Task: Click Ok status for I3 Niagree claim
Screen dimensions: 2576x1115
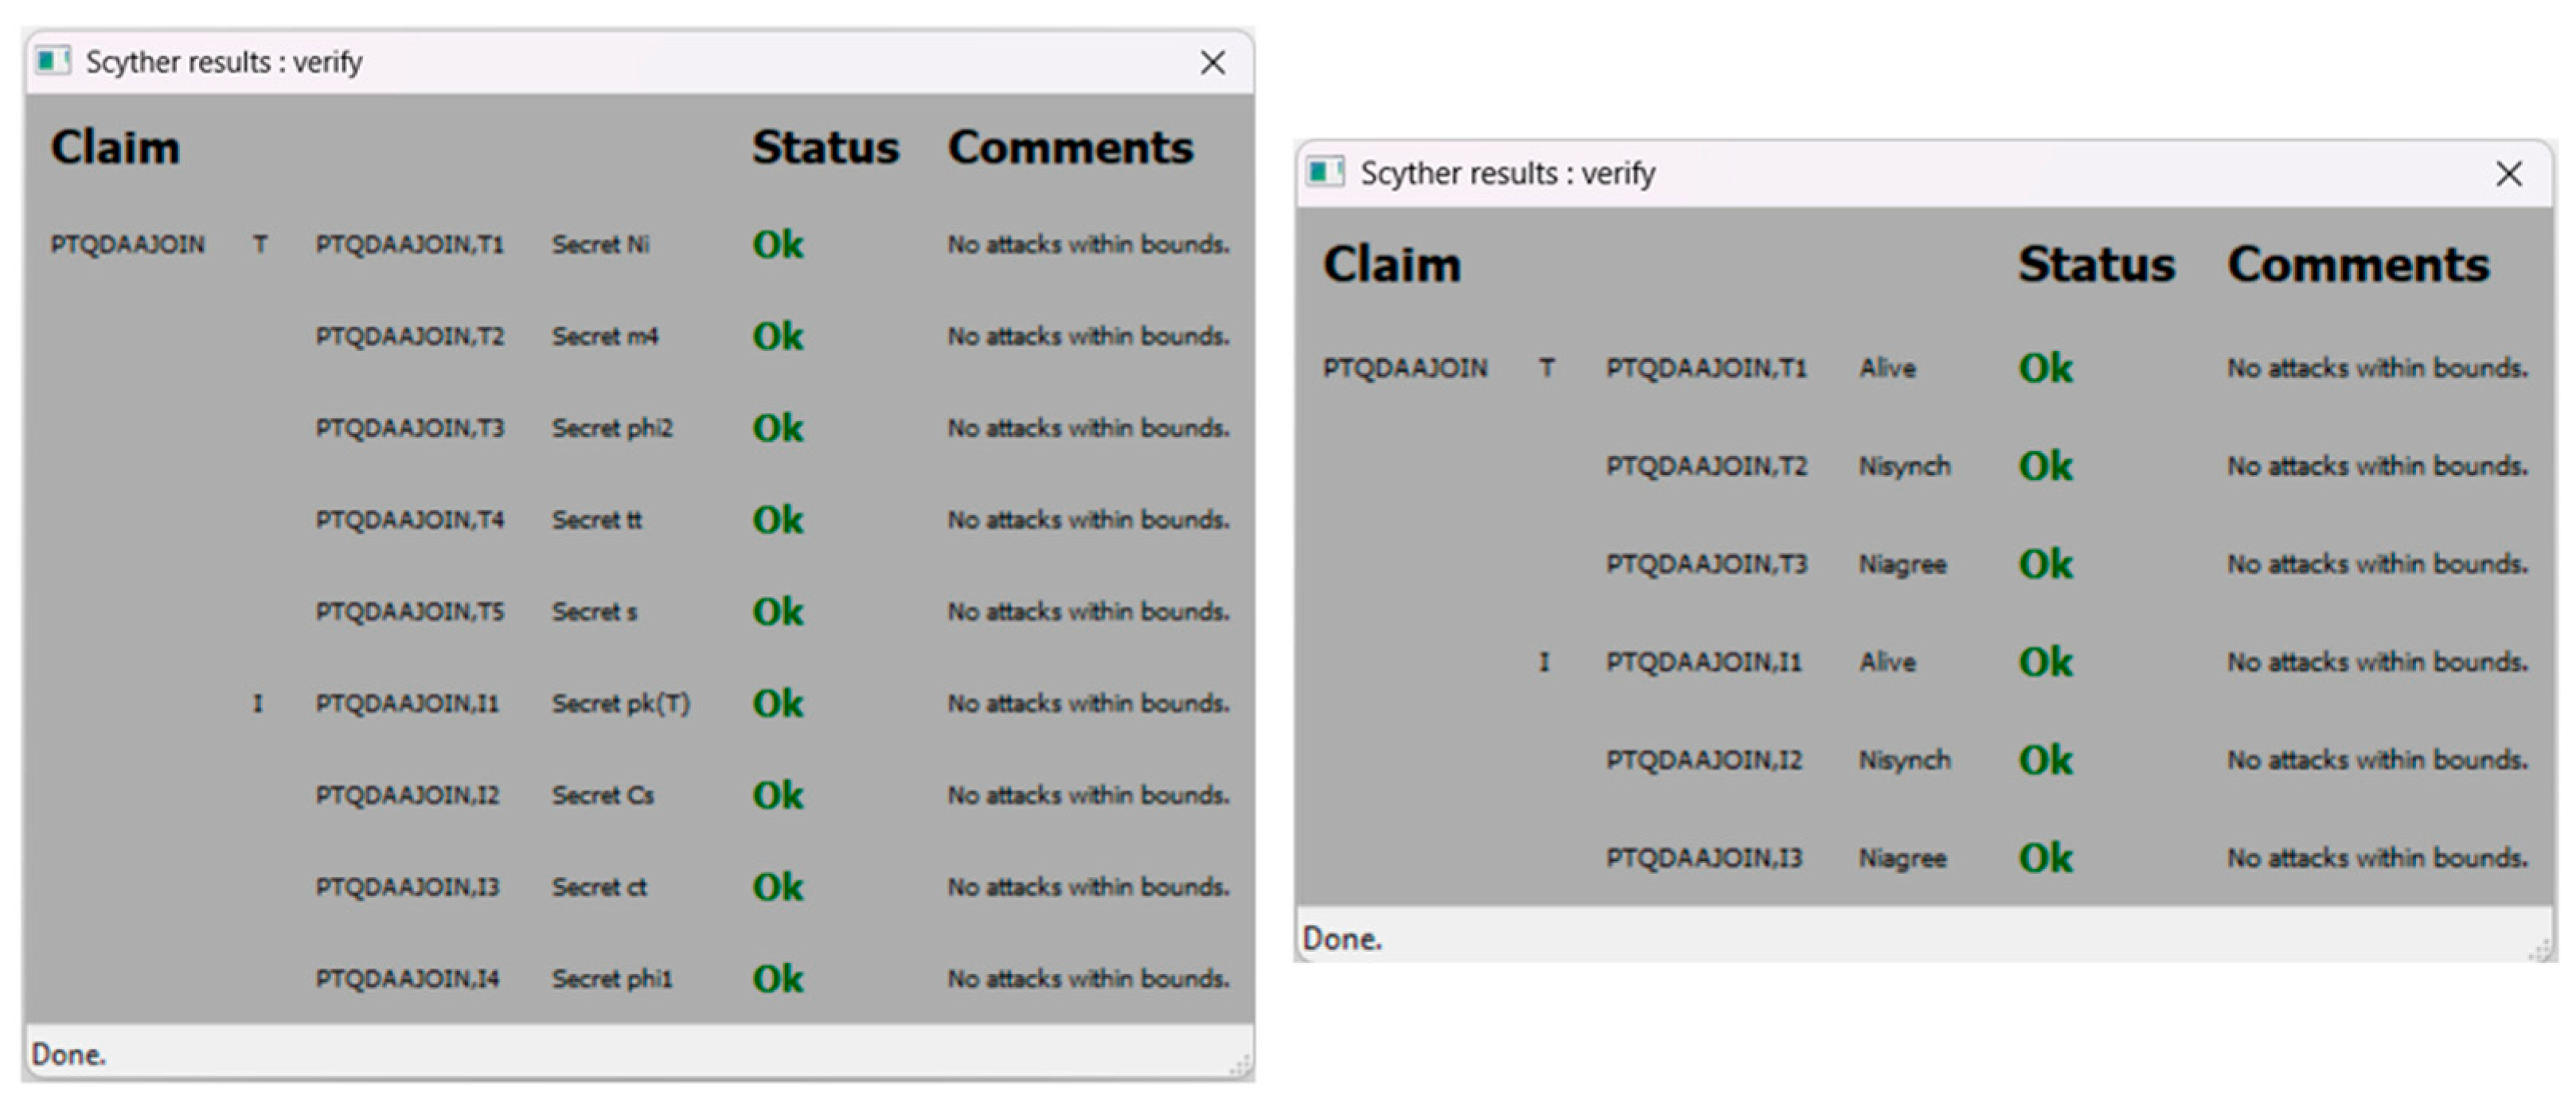Action: [x=2045, y=858]
